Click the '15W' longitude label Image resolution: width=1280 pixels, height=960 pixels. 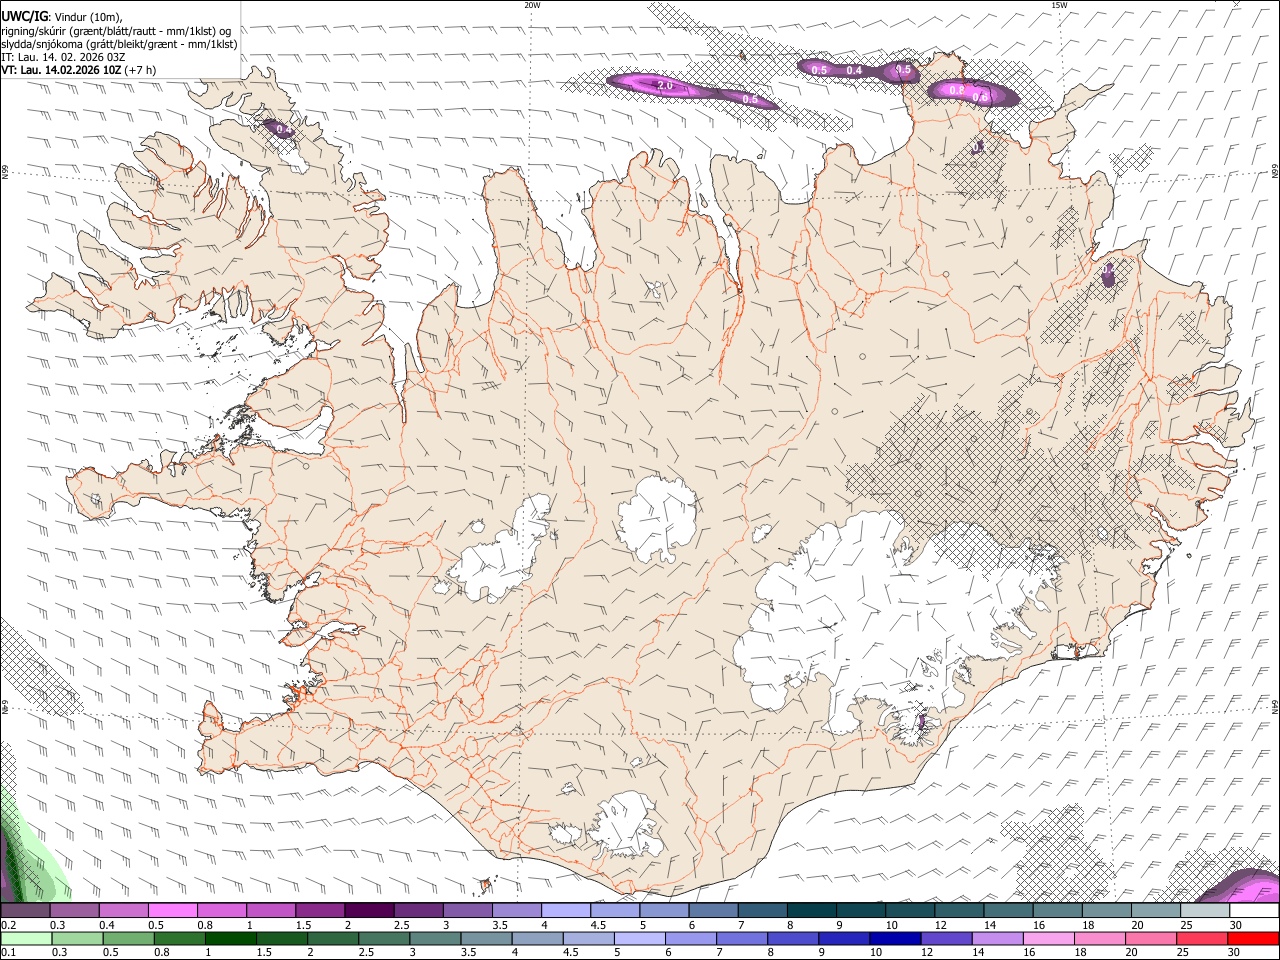click(1059, 5)
